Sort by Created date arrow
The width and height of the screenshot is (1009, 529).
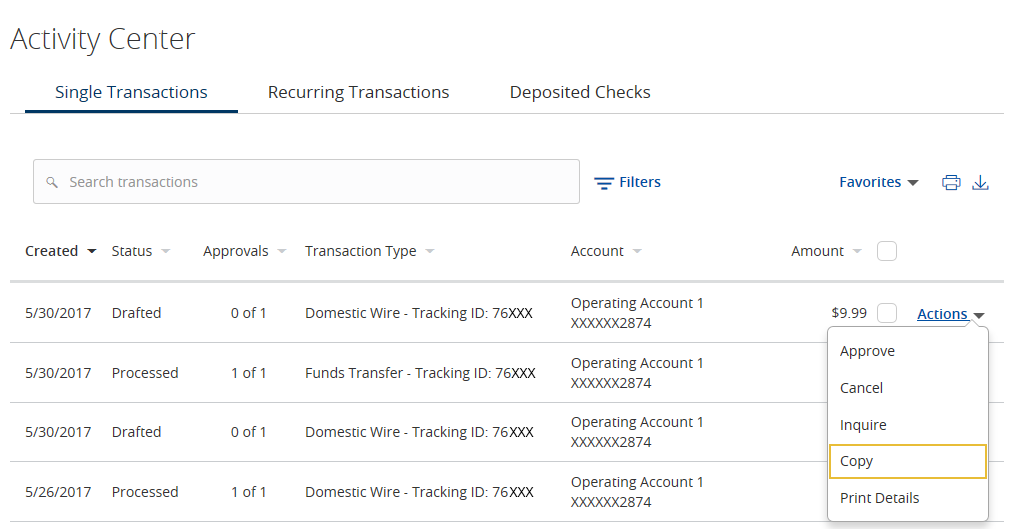tap(92, 251)
